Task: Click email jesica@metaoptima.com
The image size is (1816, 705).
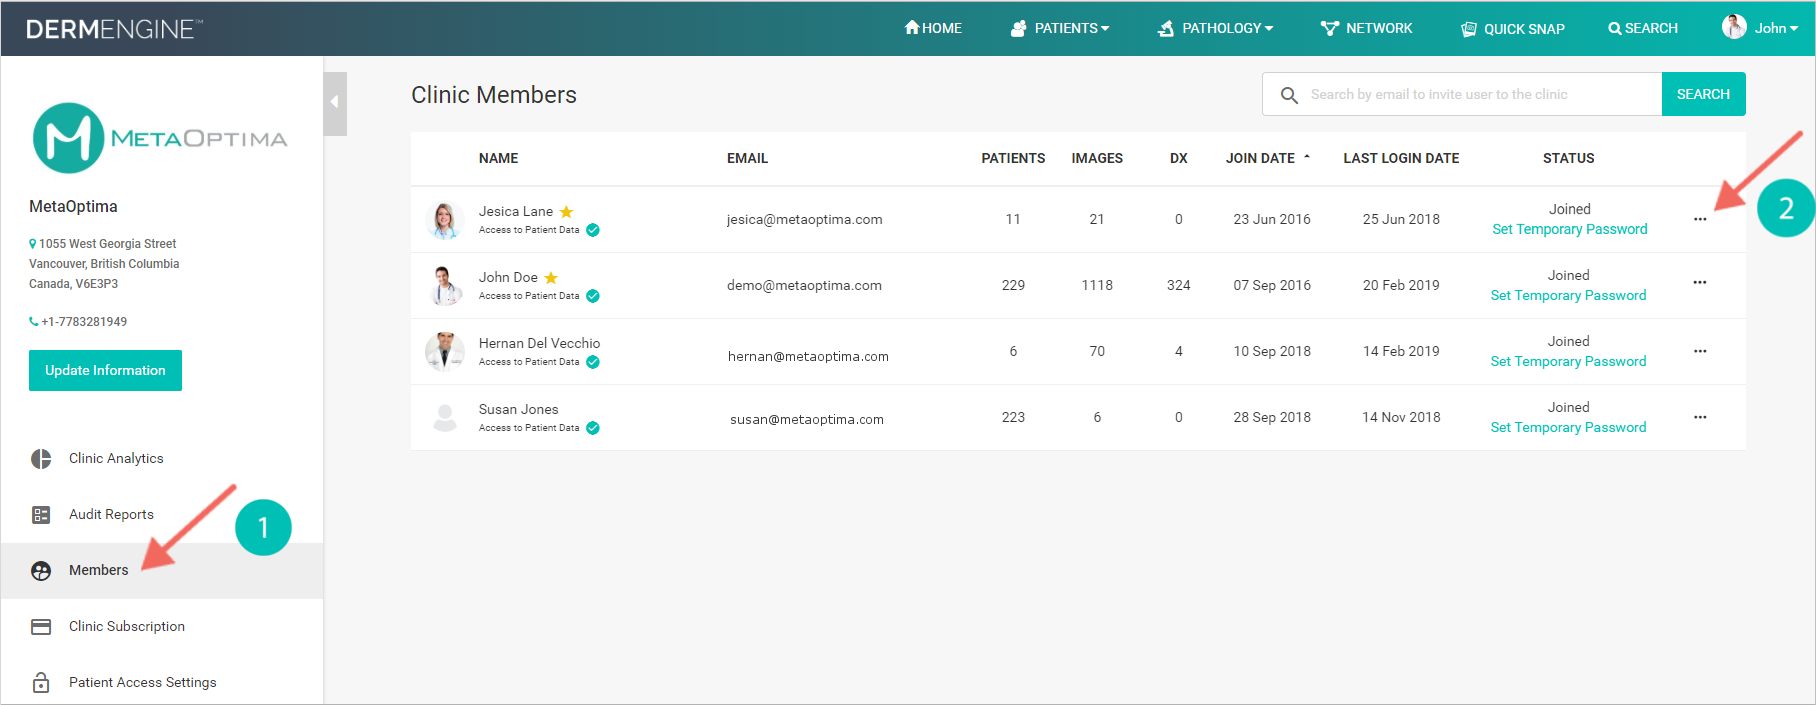Action: (804, 220)
